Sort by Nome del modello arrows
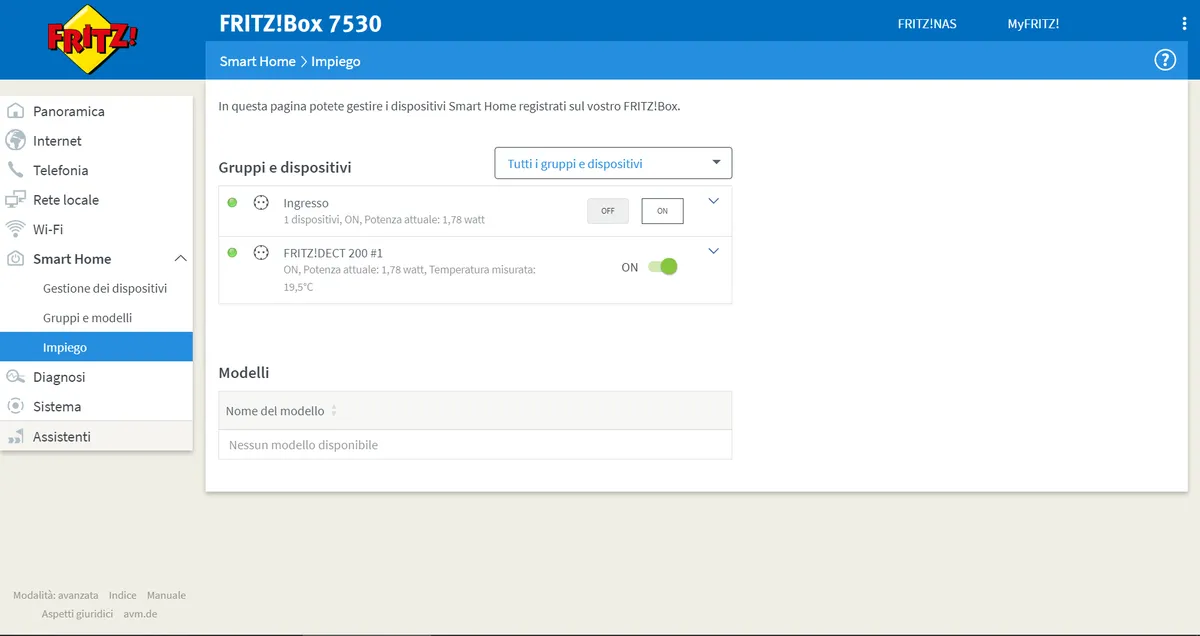1200x636 pixels. [x=334, y=411]
